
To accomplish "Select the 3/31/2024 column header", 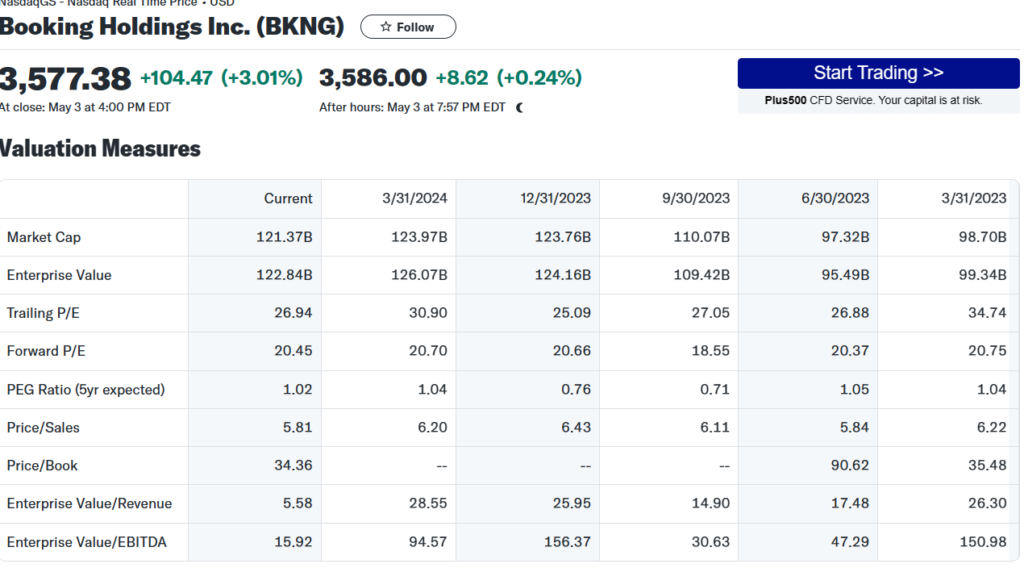I will (x=415, y=198).
